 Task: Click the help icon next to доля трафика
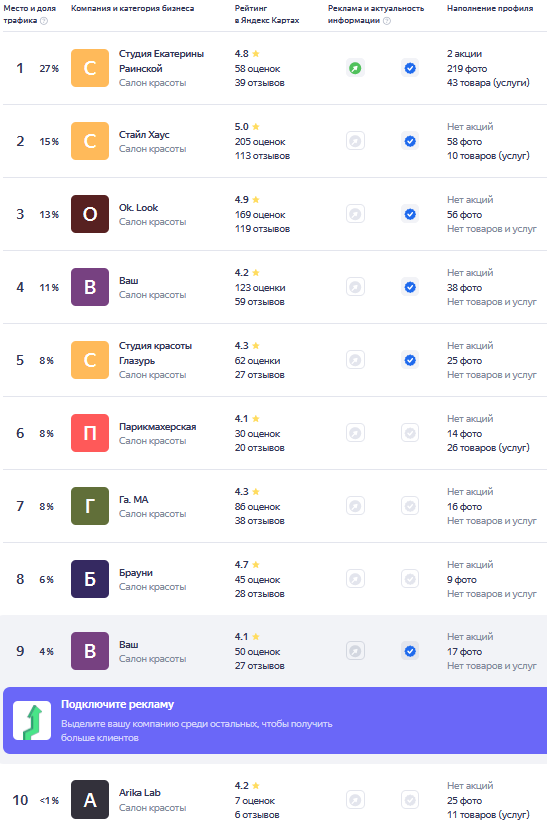coord(44,21)
